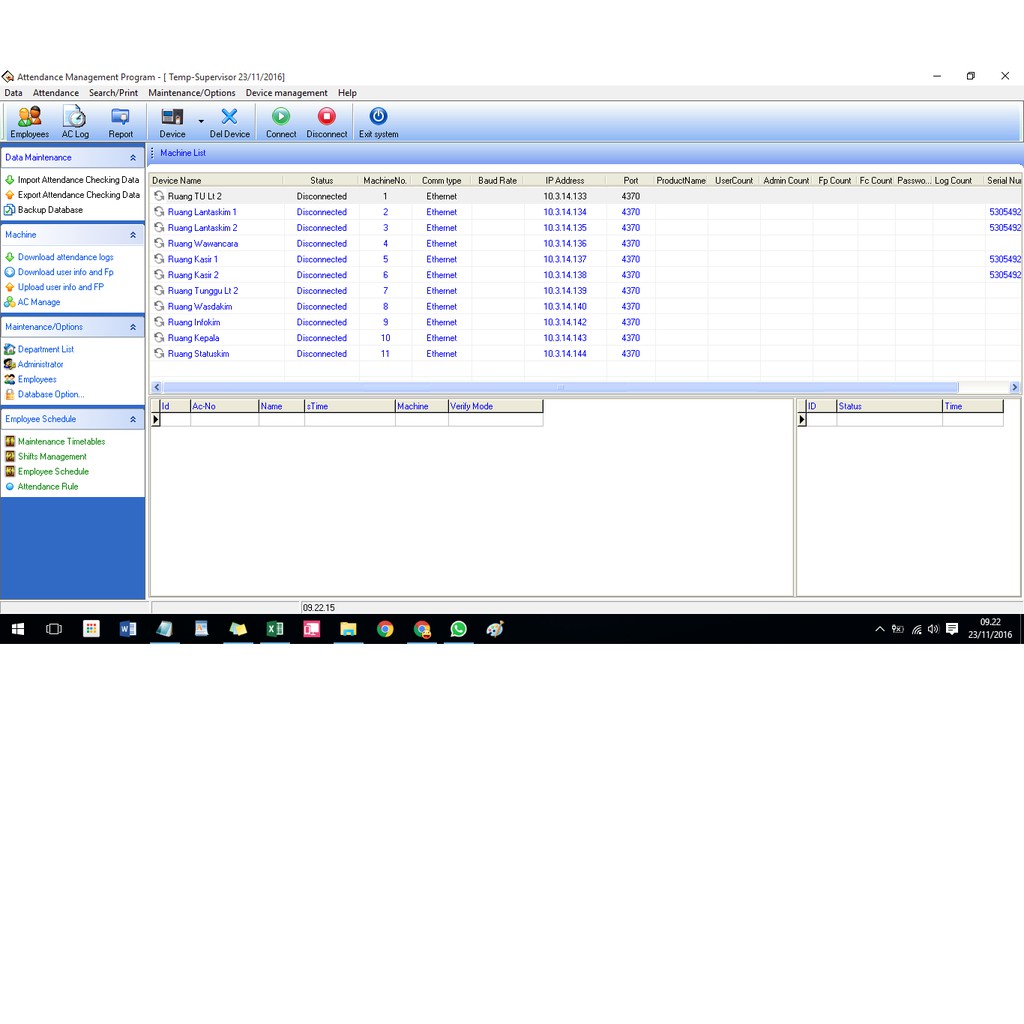
Task: Open the dropdown arrow next to Device
Action: pyautogui.click(x=201, y=122)
